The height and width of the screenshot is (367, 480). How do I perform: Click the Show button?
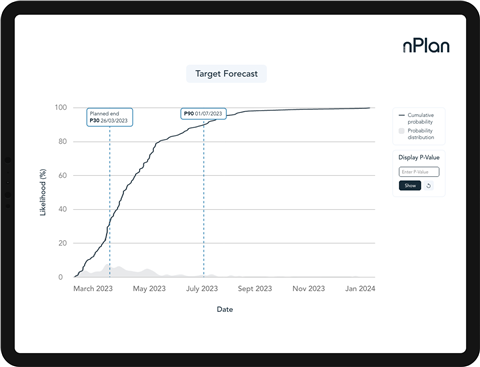point(410,186)
